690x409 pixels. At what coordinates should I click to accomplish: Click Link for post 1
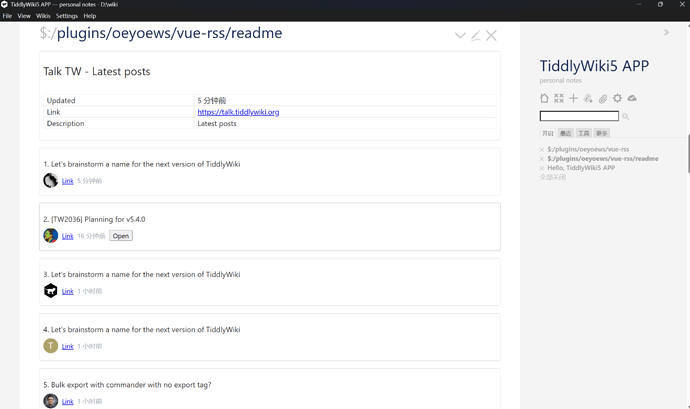67,181
